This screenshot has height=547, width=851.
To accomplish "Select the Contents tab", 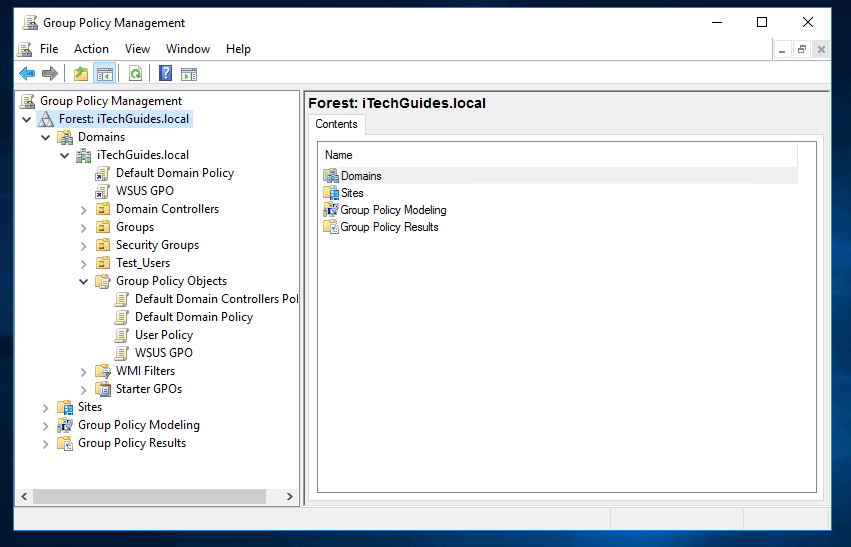I will [x=336, y=124].
